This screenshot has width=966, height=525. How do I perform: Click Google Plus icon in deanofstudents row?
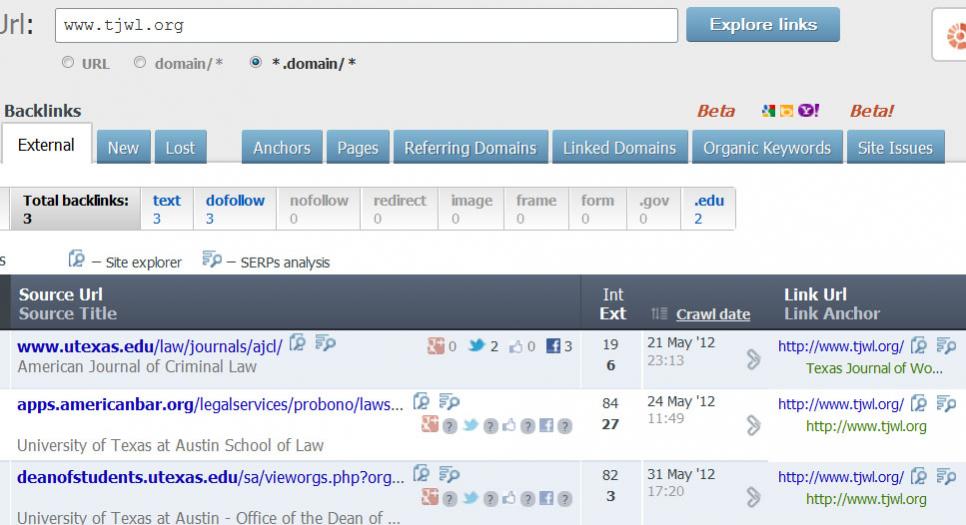[x=430, y=496]
